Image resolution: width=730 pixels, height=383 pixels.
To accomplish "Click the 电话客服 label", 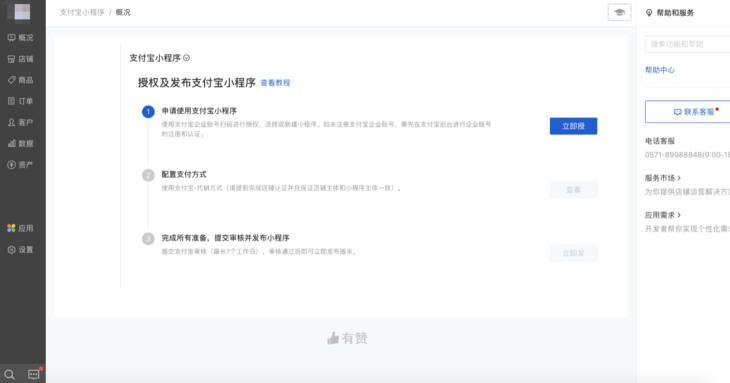I will [x=660, y=141].
